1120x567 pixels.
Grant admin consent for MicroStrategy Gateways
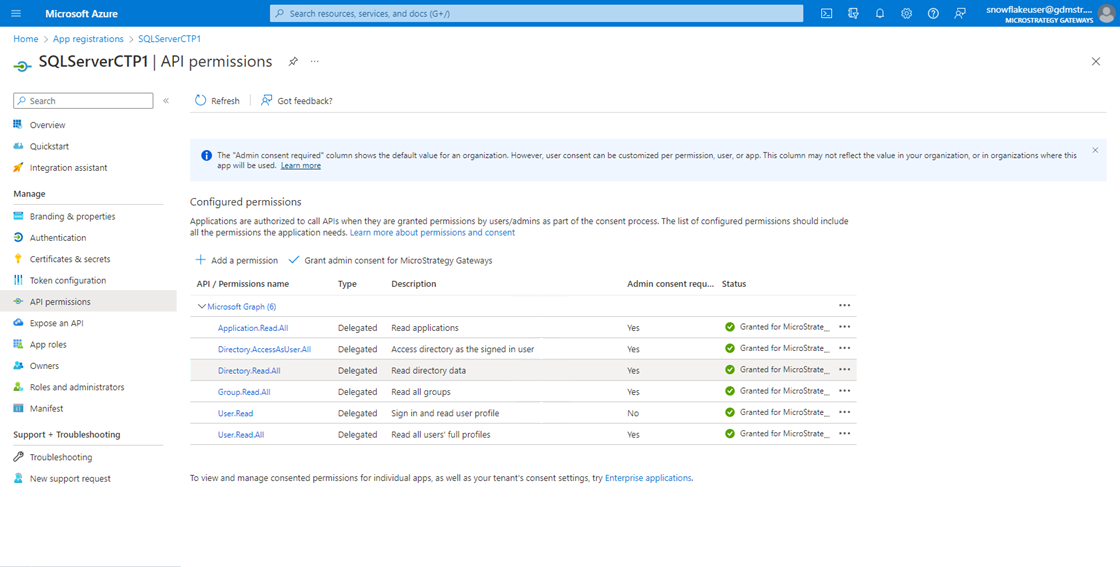[390, 260]
